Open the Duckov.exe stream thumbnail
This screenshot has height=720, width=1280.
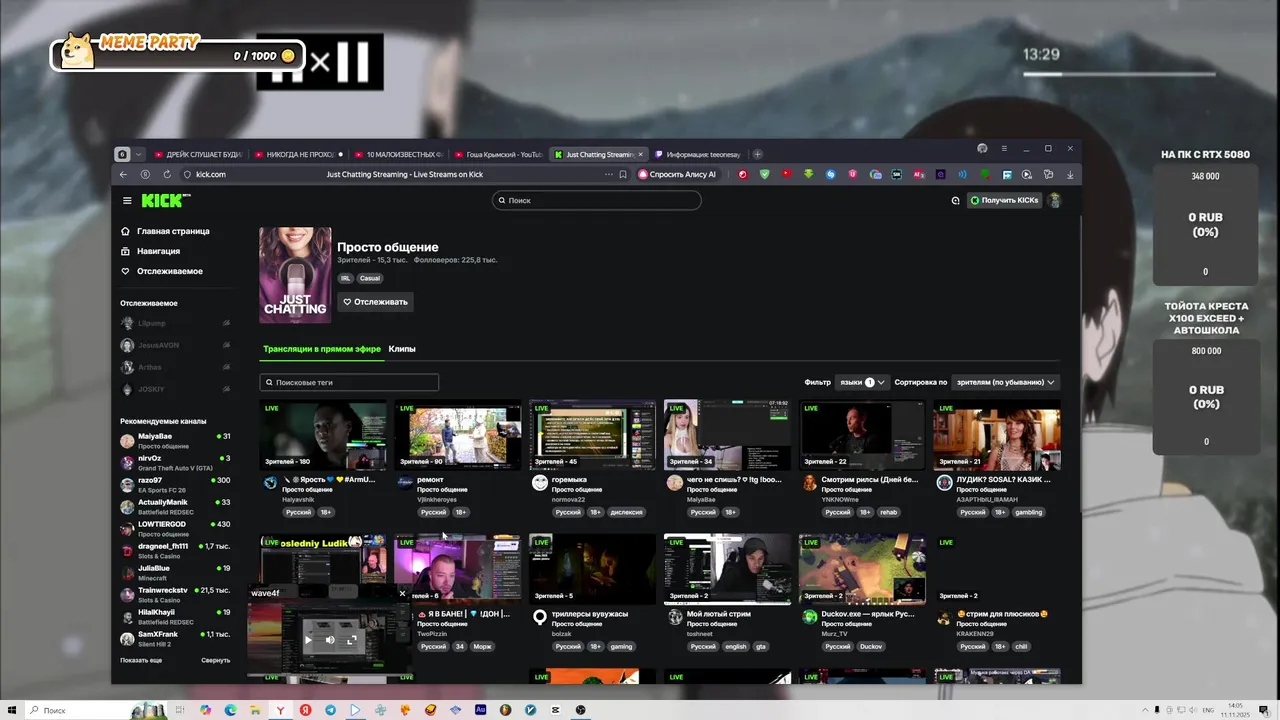tap(862, 569)
